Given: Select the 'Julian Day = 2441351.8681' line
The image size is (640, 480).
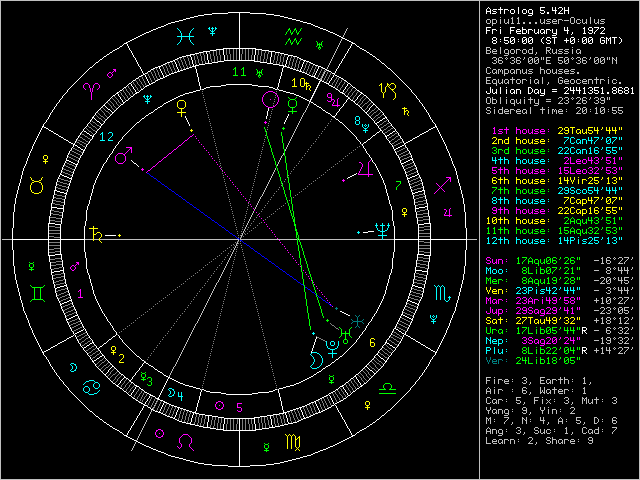Looking at the screenshot, I should click(x=560, y=91).
